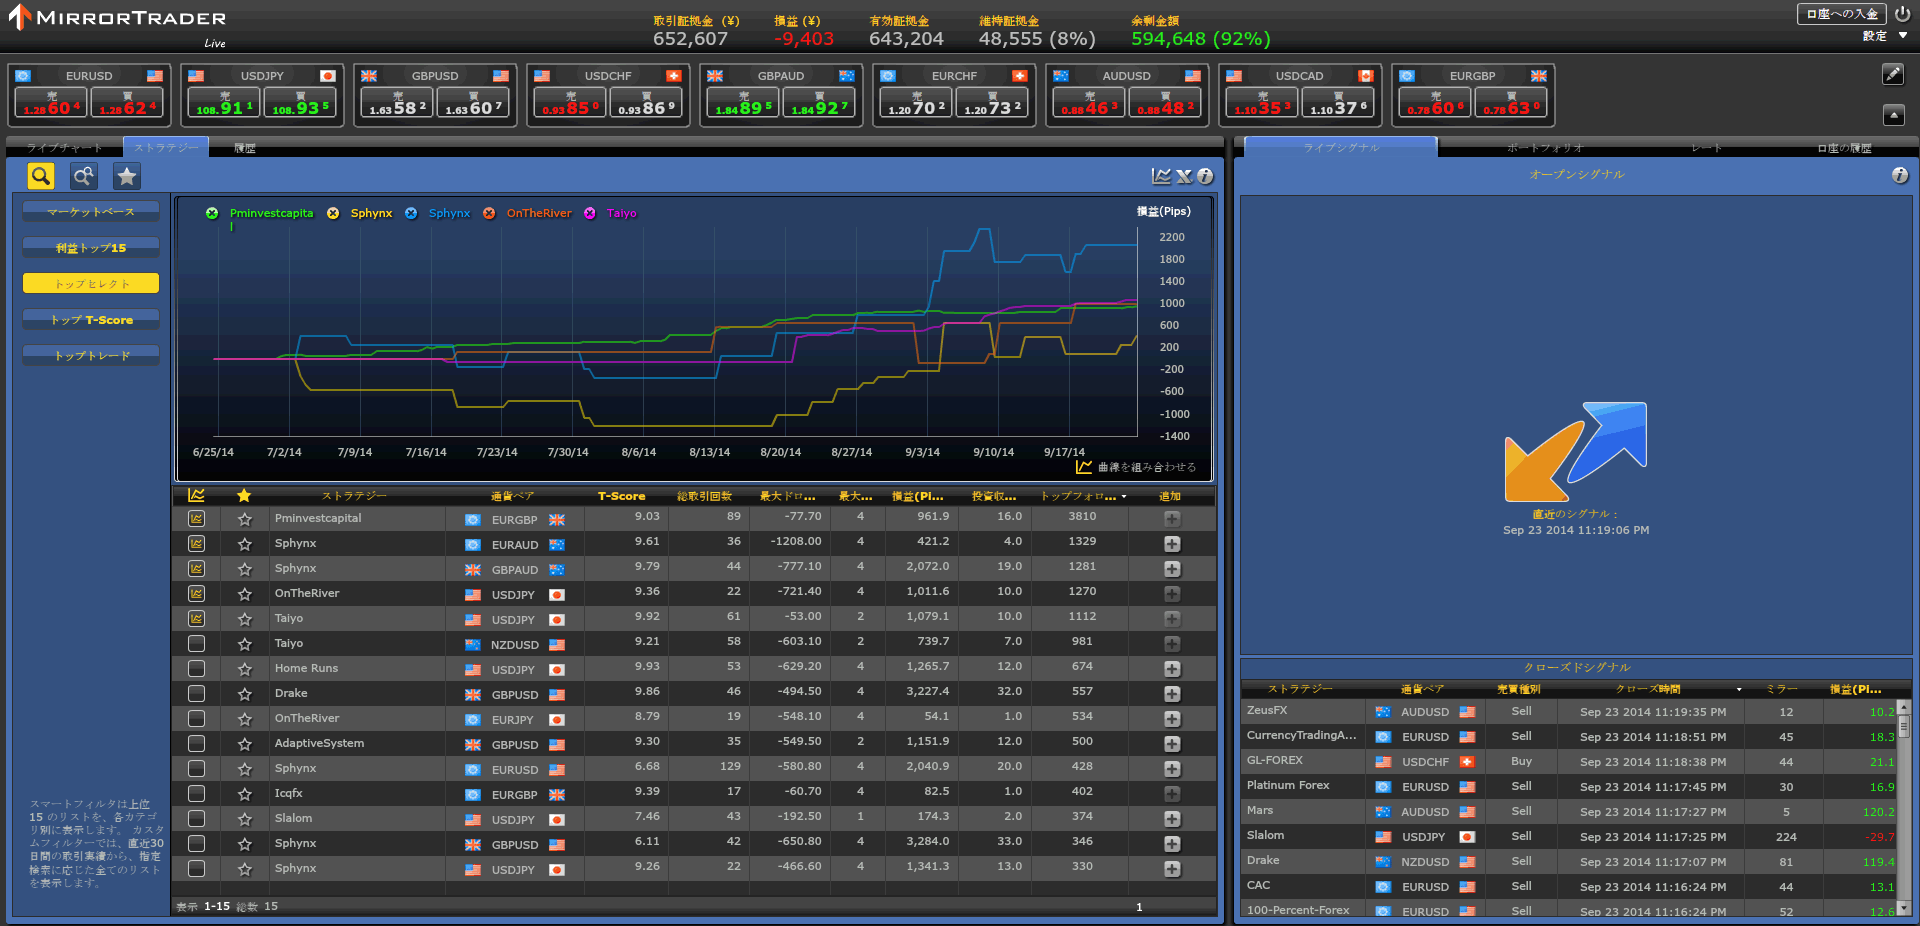The height and width of the screenshot is (926, 1920).
Task: Click the deposit to account (口座への入金) button
Action: (1842, 14)
